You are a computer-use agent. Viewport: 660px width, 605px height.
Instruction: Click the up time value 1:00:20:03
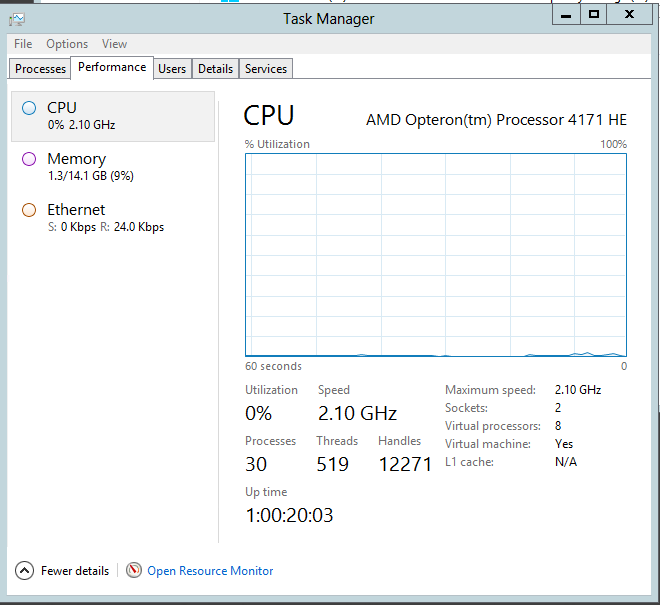click(289, 515)
